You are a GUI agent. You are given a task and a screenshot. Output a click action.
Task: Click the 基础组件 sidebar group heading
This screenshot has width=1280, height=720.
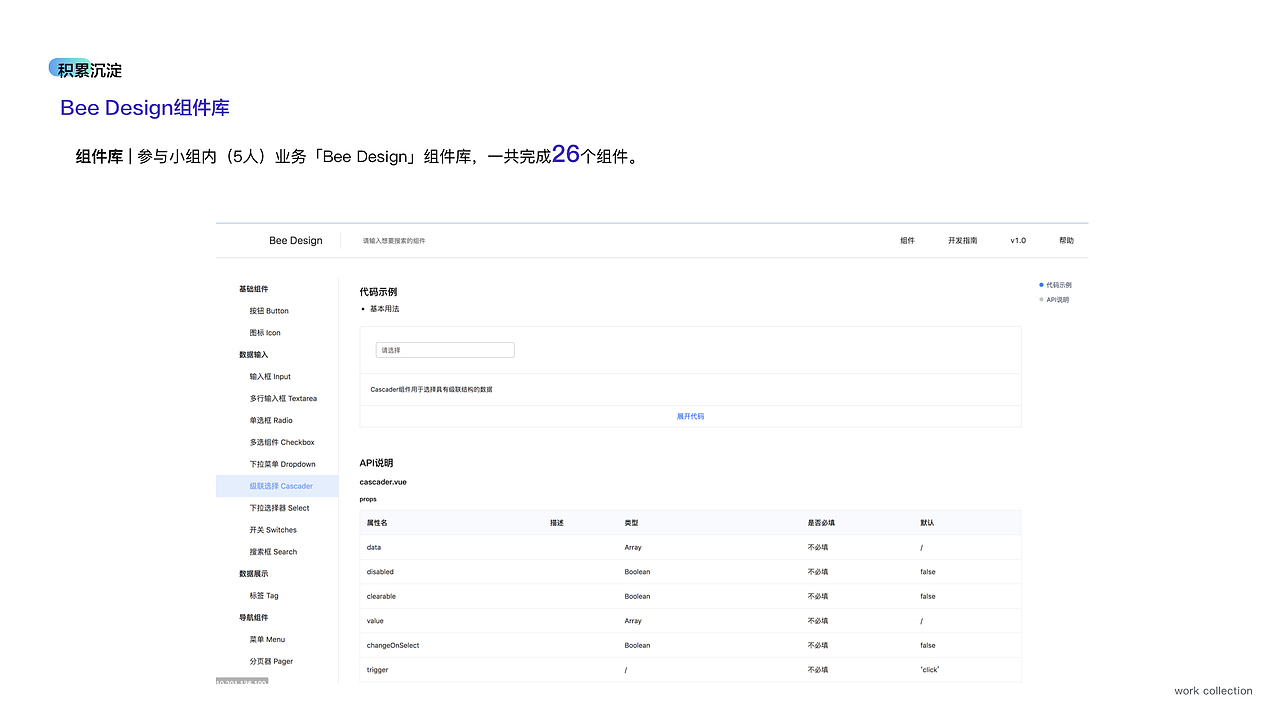253,289
